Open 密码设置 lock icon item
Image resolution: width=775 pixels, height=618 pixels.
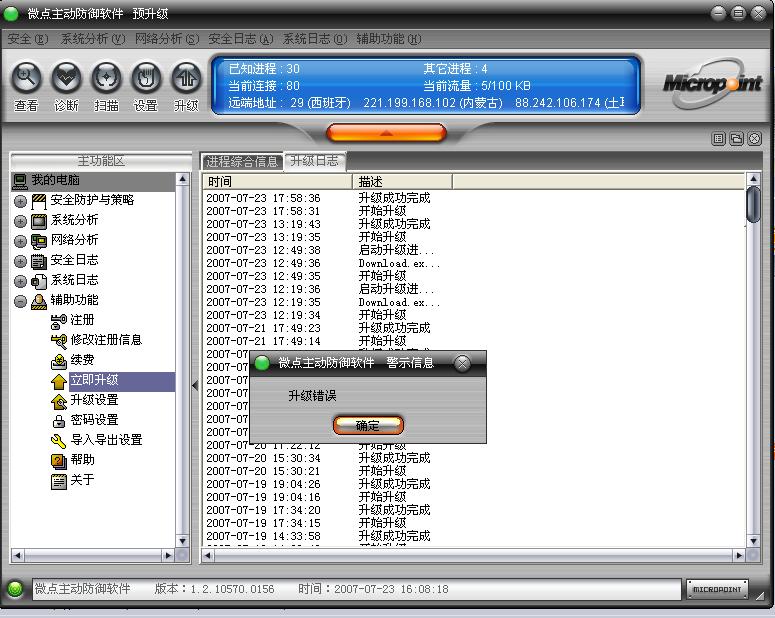[94, 420]
